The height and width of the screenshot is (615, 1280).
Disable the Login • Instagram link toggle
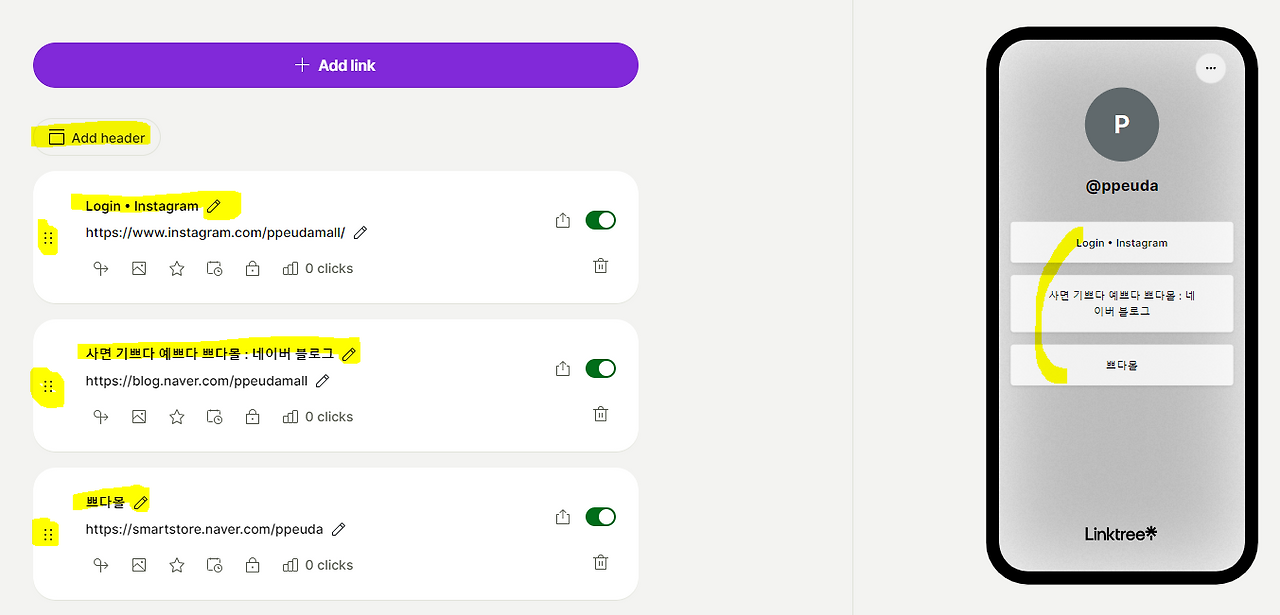pyautogui.click(x=600, y=220)
